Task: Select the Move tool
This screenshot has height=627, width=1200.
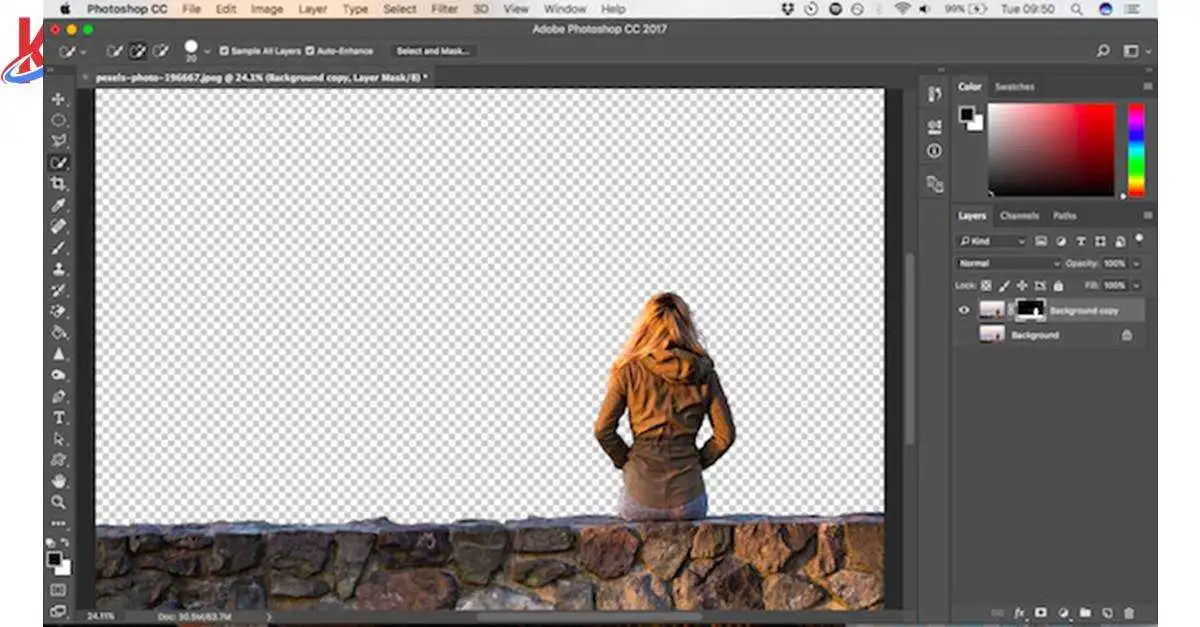Action: point(59,99)
